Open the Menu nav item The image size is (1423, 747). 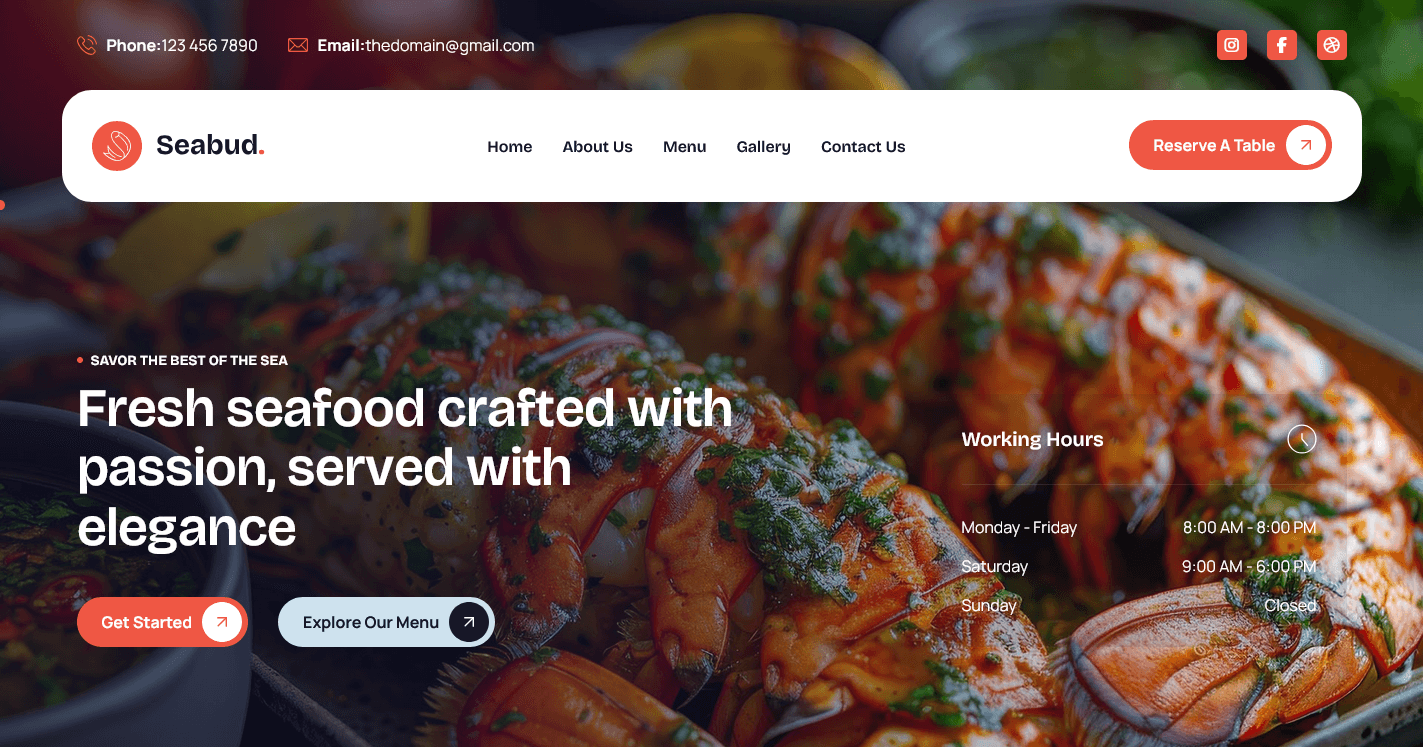tap(685, 147)
